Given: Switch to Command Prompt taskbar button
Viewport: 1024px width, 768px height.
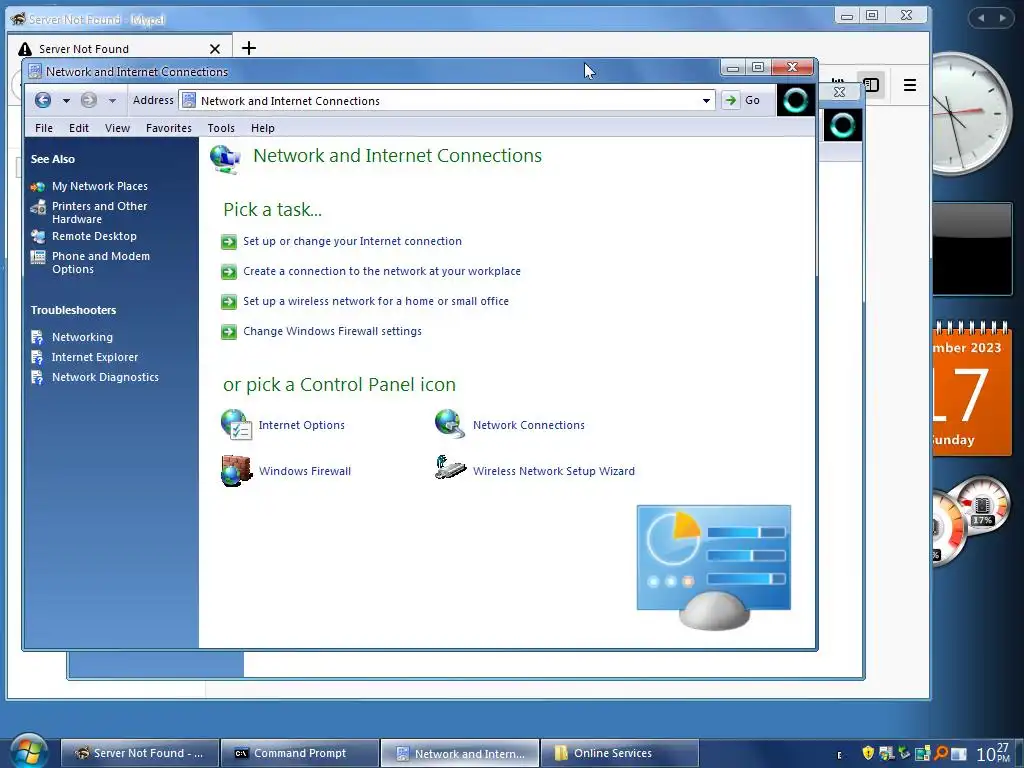Looking at the screenshot, I should [x=300, y=753].
